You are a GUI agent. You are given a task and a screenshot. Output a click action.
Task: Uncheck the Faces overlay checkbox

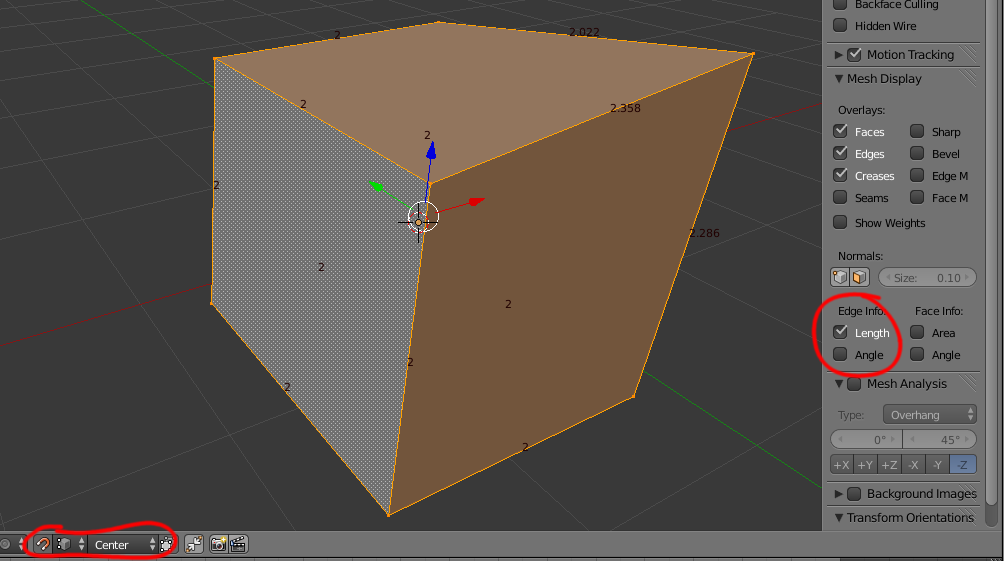(x=840, y=131)
